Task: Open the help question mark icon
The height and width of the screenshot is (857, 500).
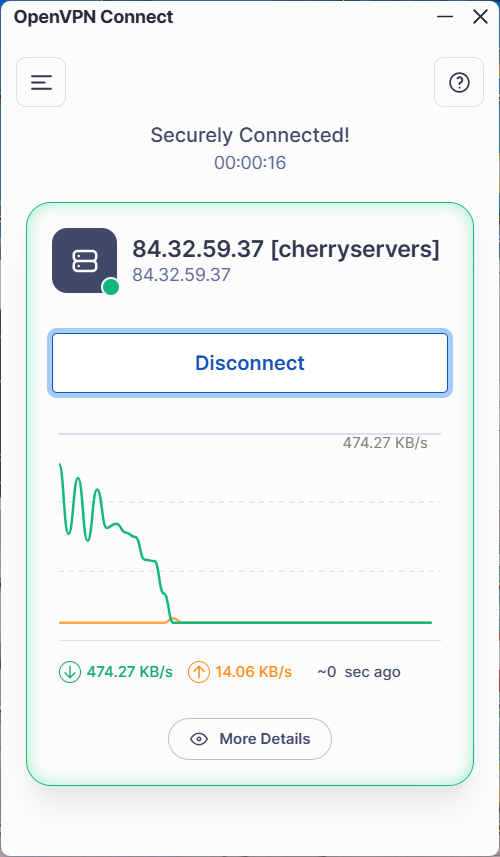Action: coord(459,82)
